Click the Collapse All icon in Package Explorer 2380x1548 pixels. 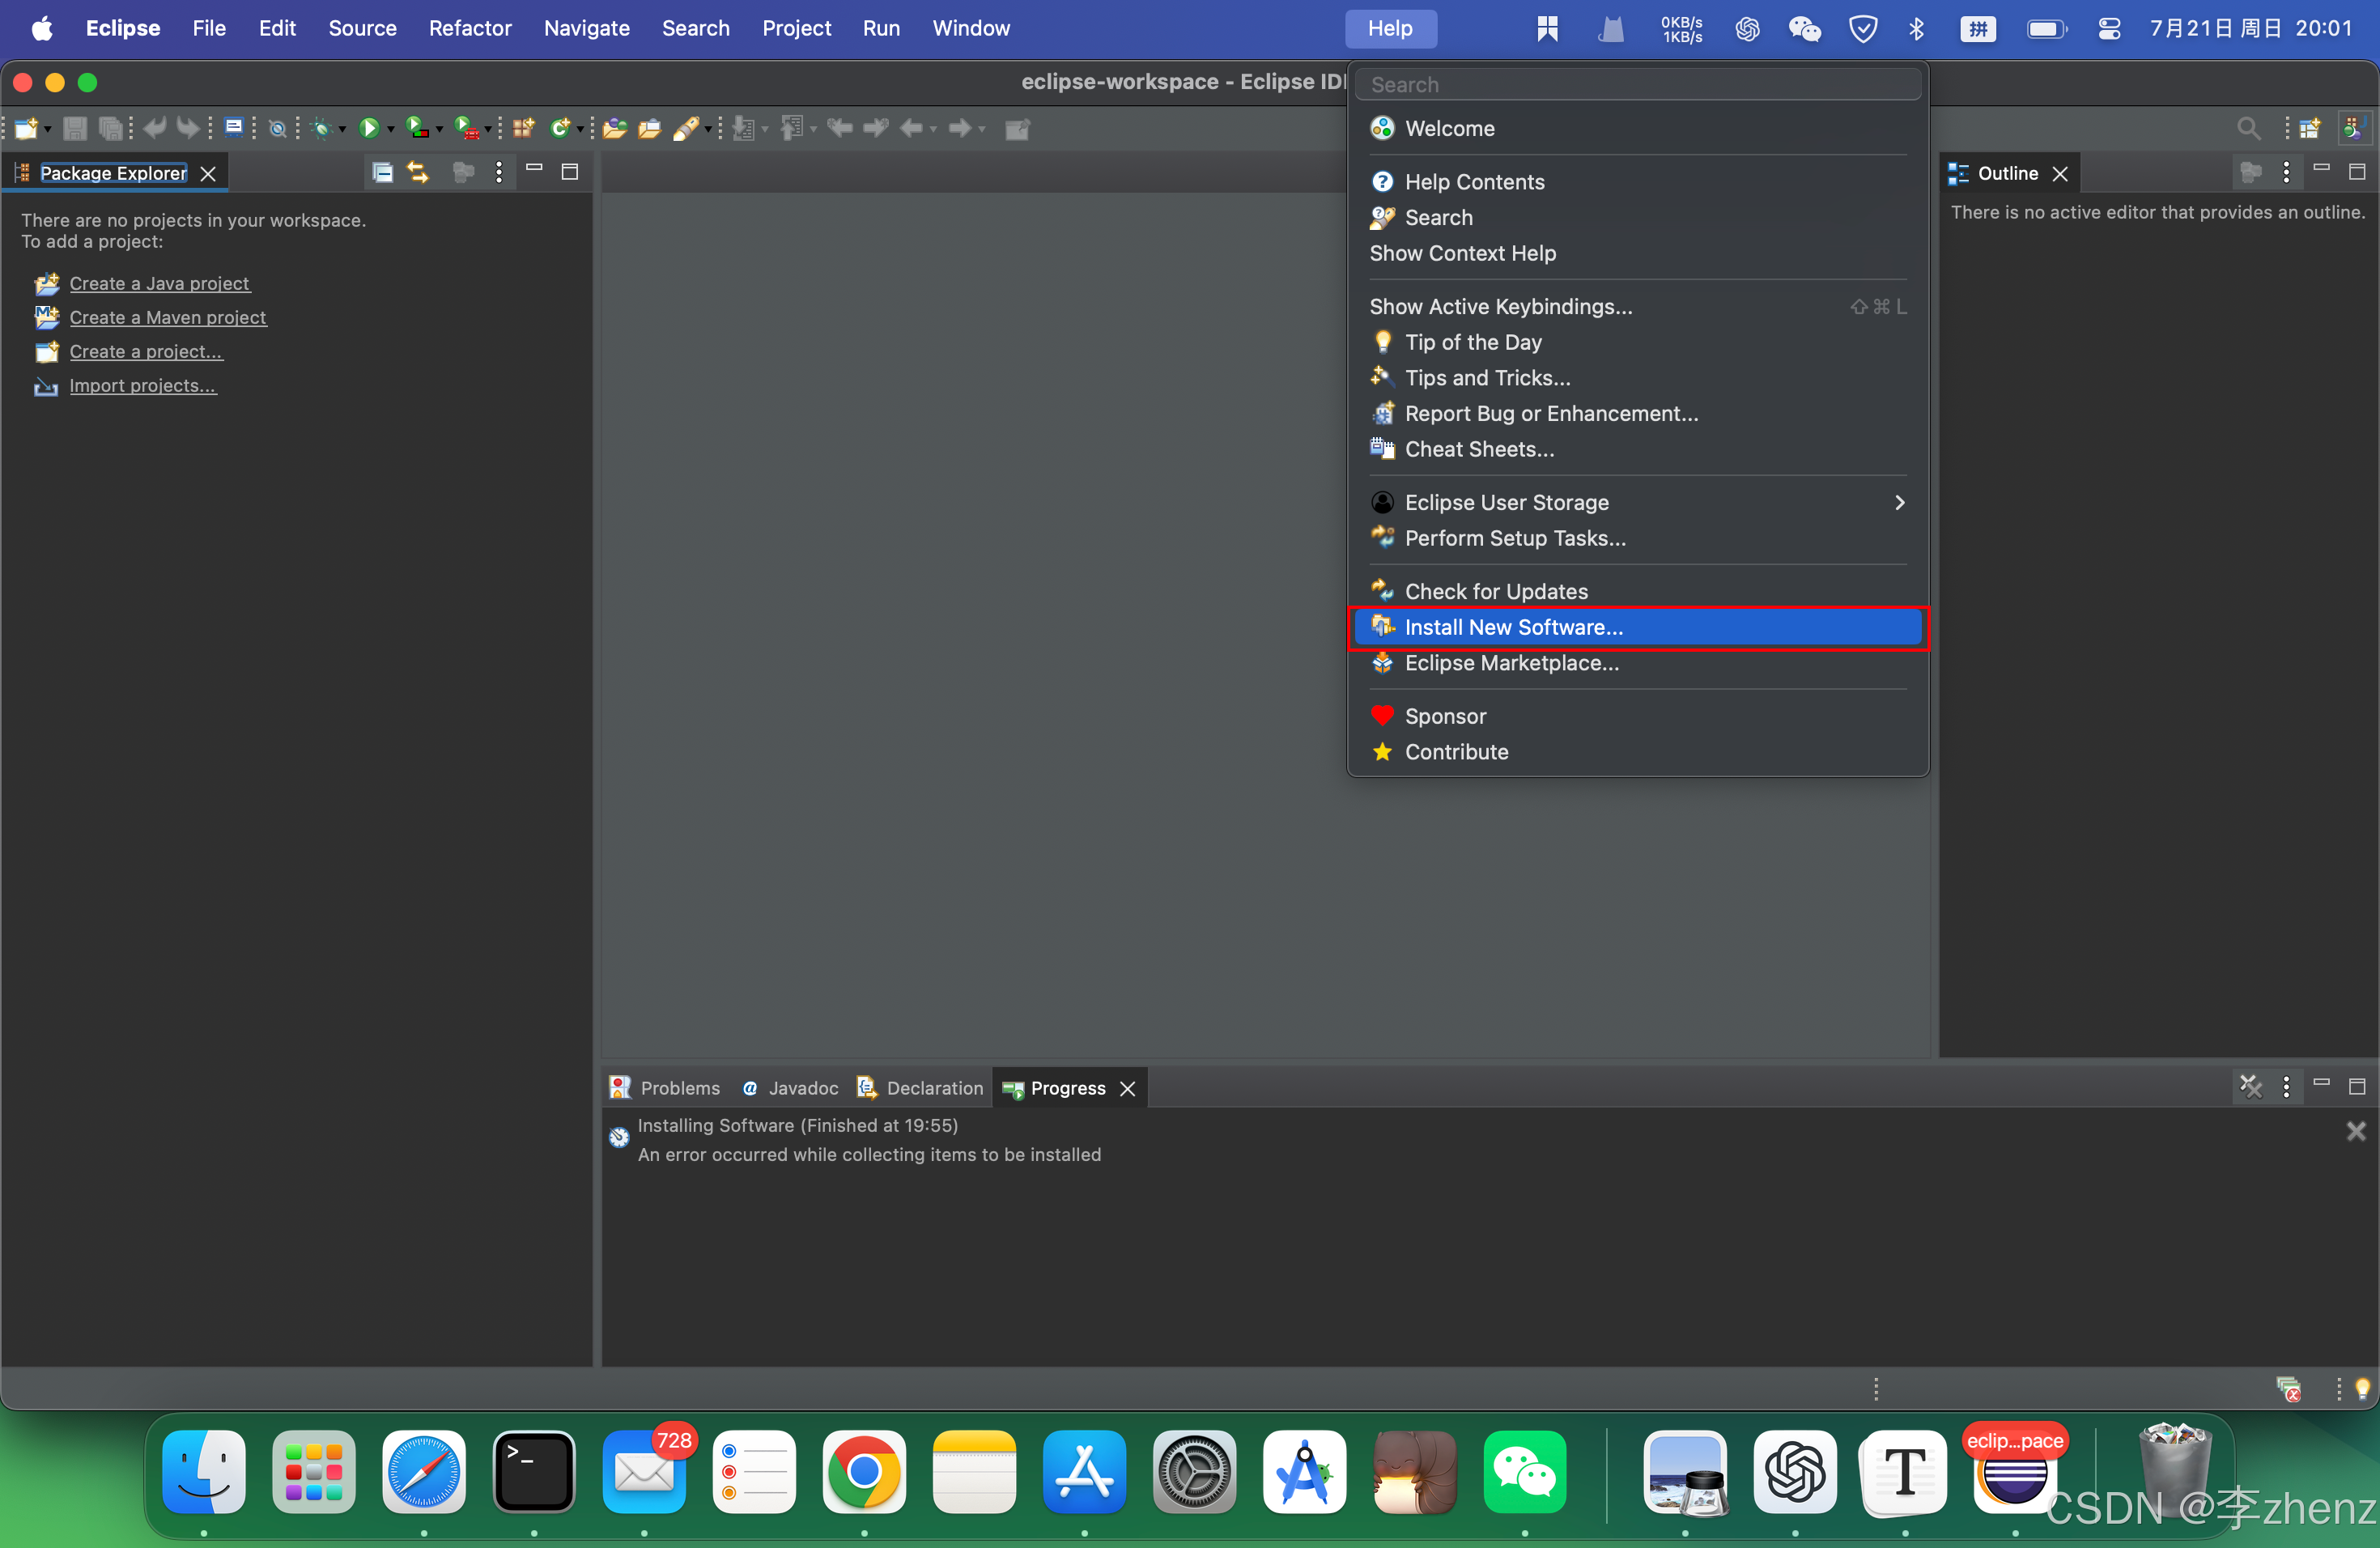click(382, 172)
